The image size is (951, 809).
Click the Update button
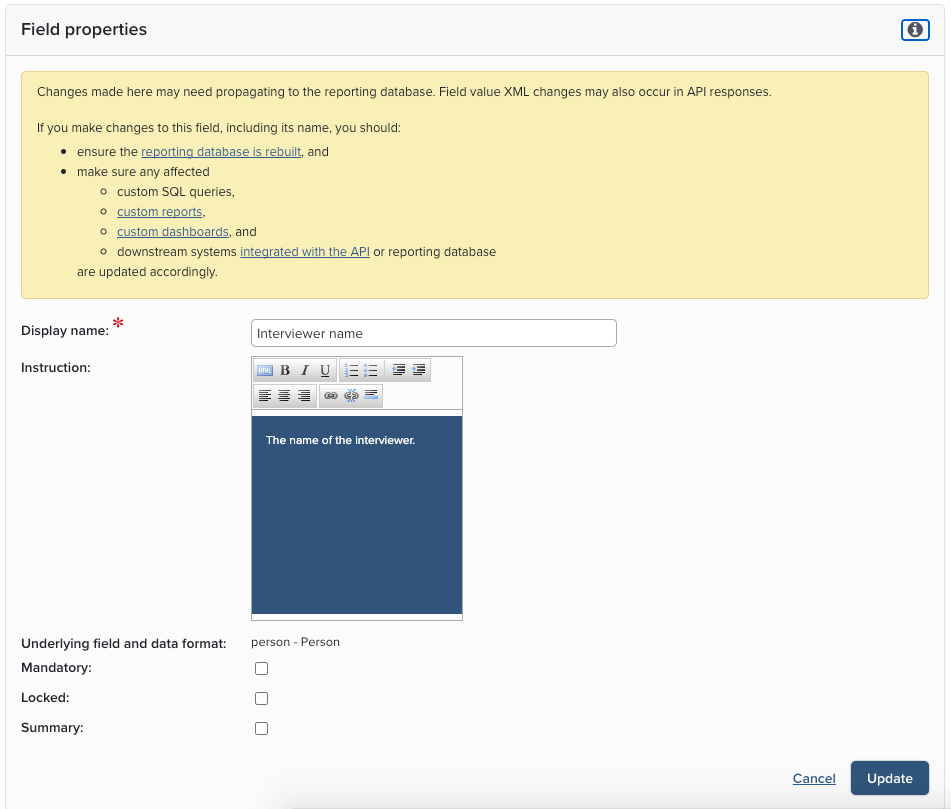pos(889,778)
